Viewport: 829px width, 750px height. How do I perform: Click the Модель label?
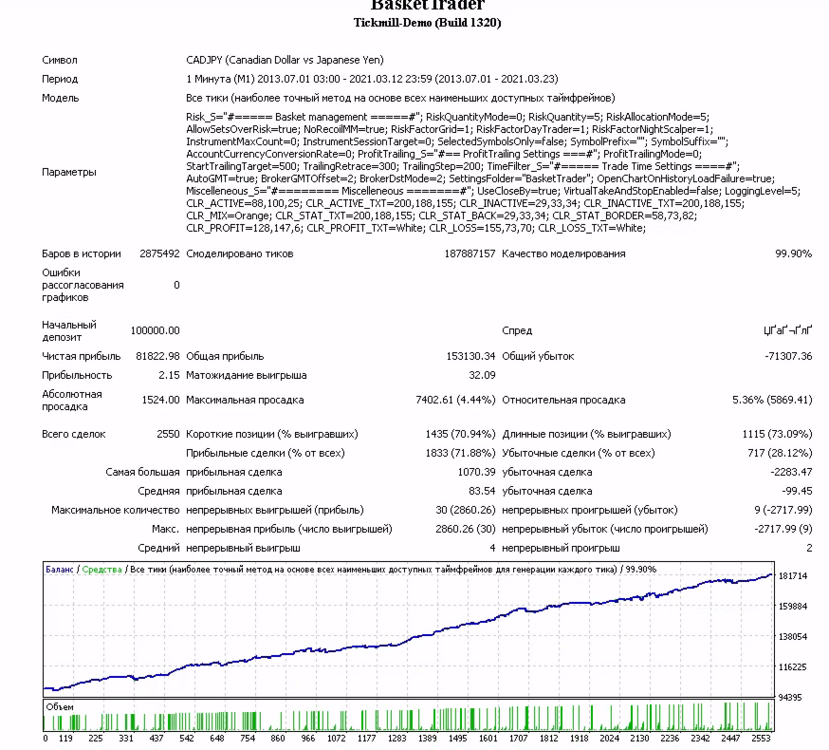click(60, 98)
